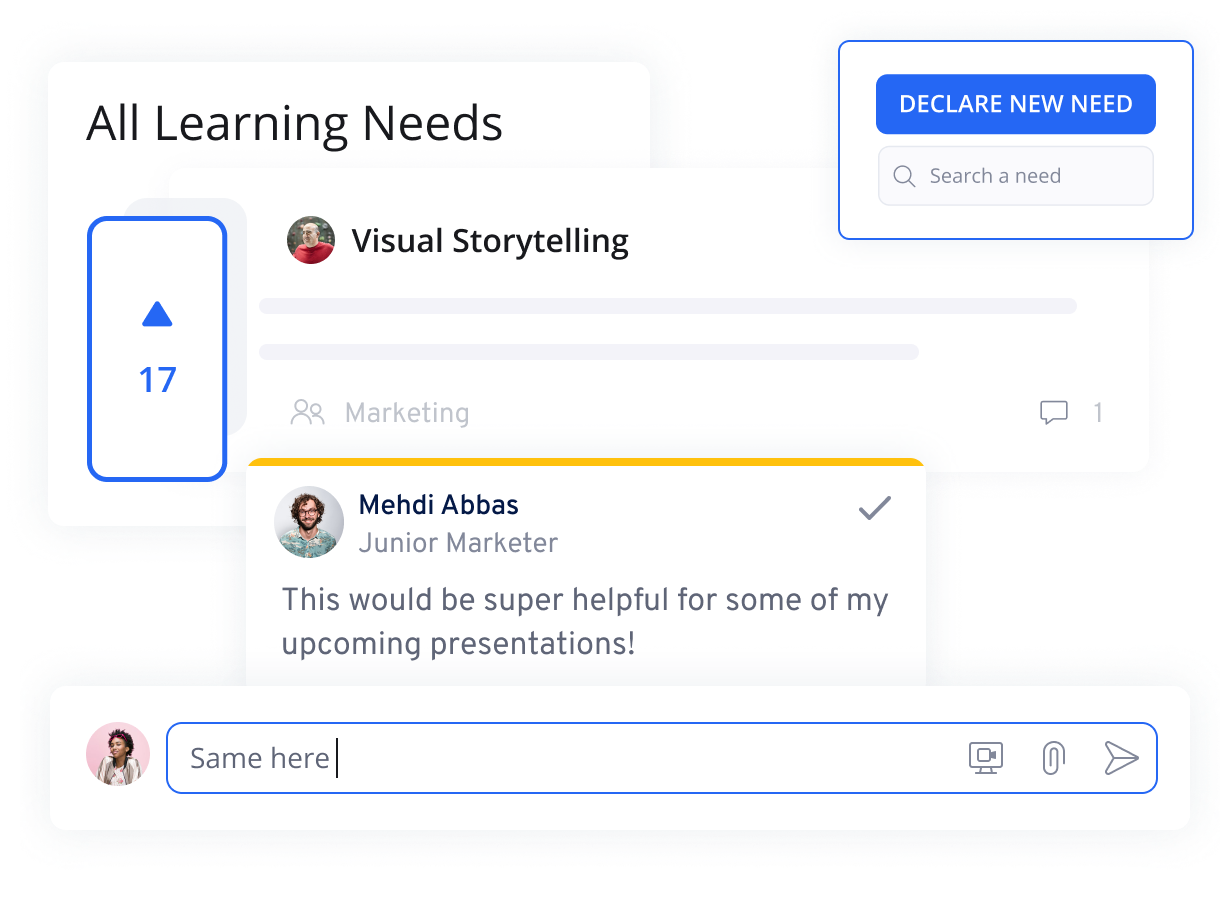Click into the "Search a need" field
Screen dimensions: 1220x900
[1030, 177]
